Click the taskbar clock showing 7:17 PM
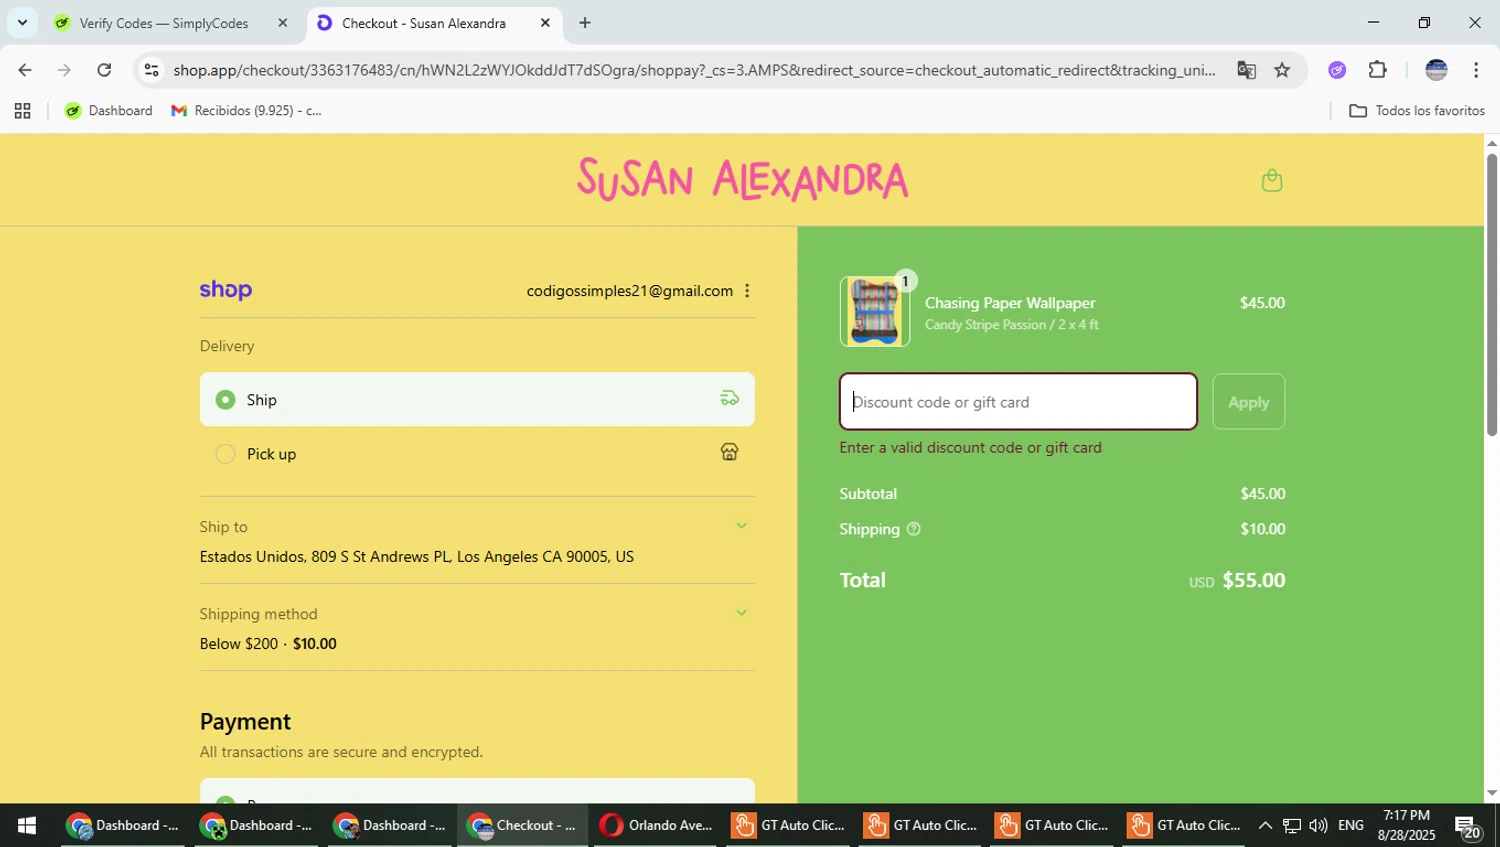This screenshot has height=847, width=1500. (x=1406, y=826)
